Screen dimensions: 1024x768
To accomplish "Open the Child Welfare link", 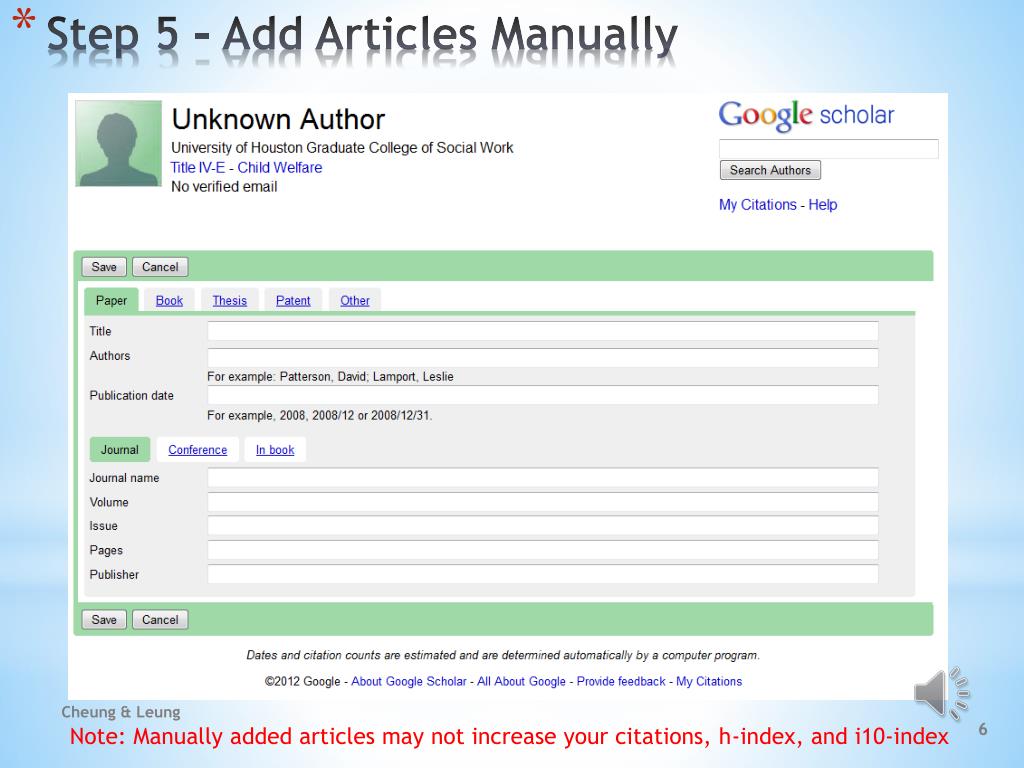I will click(280, 167).
